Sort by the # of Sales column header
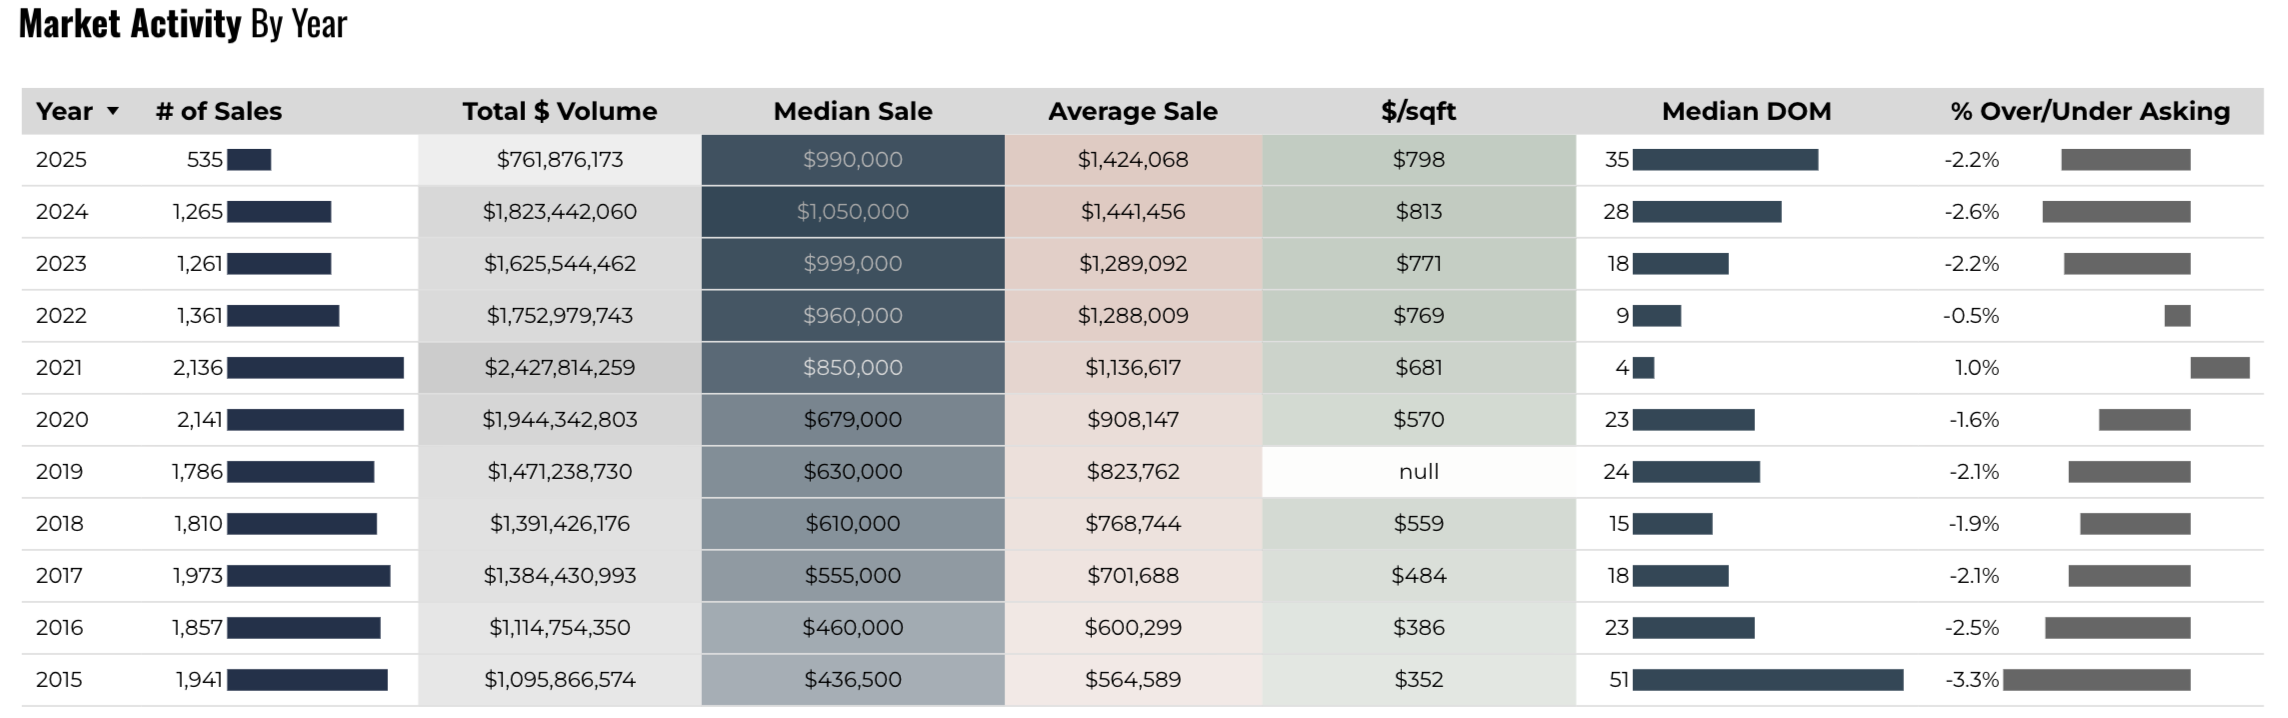The width and height of the screenshot is (2288, 718). click(219, 111)
